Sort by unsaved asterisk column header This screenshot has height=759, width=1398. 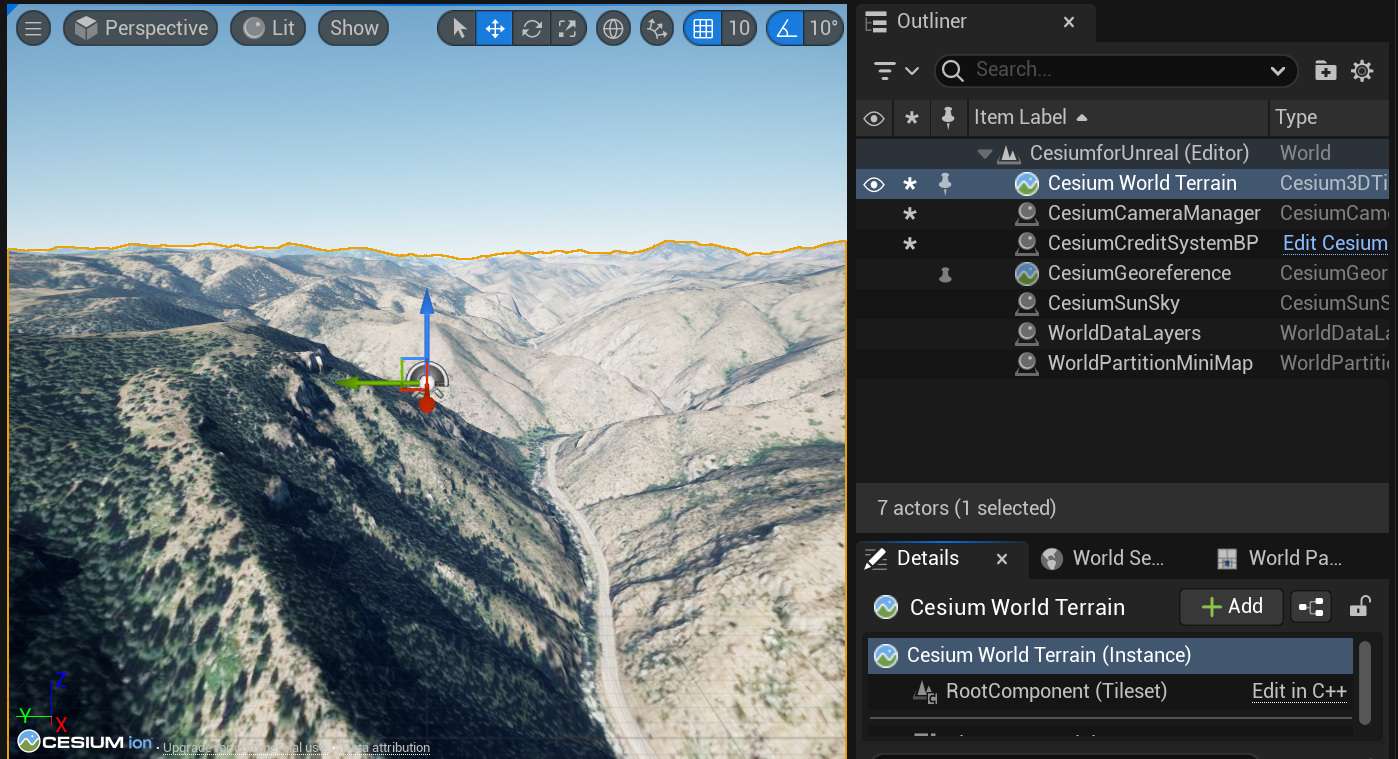tap(911, 118)
